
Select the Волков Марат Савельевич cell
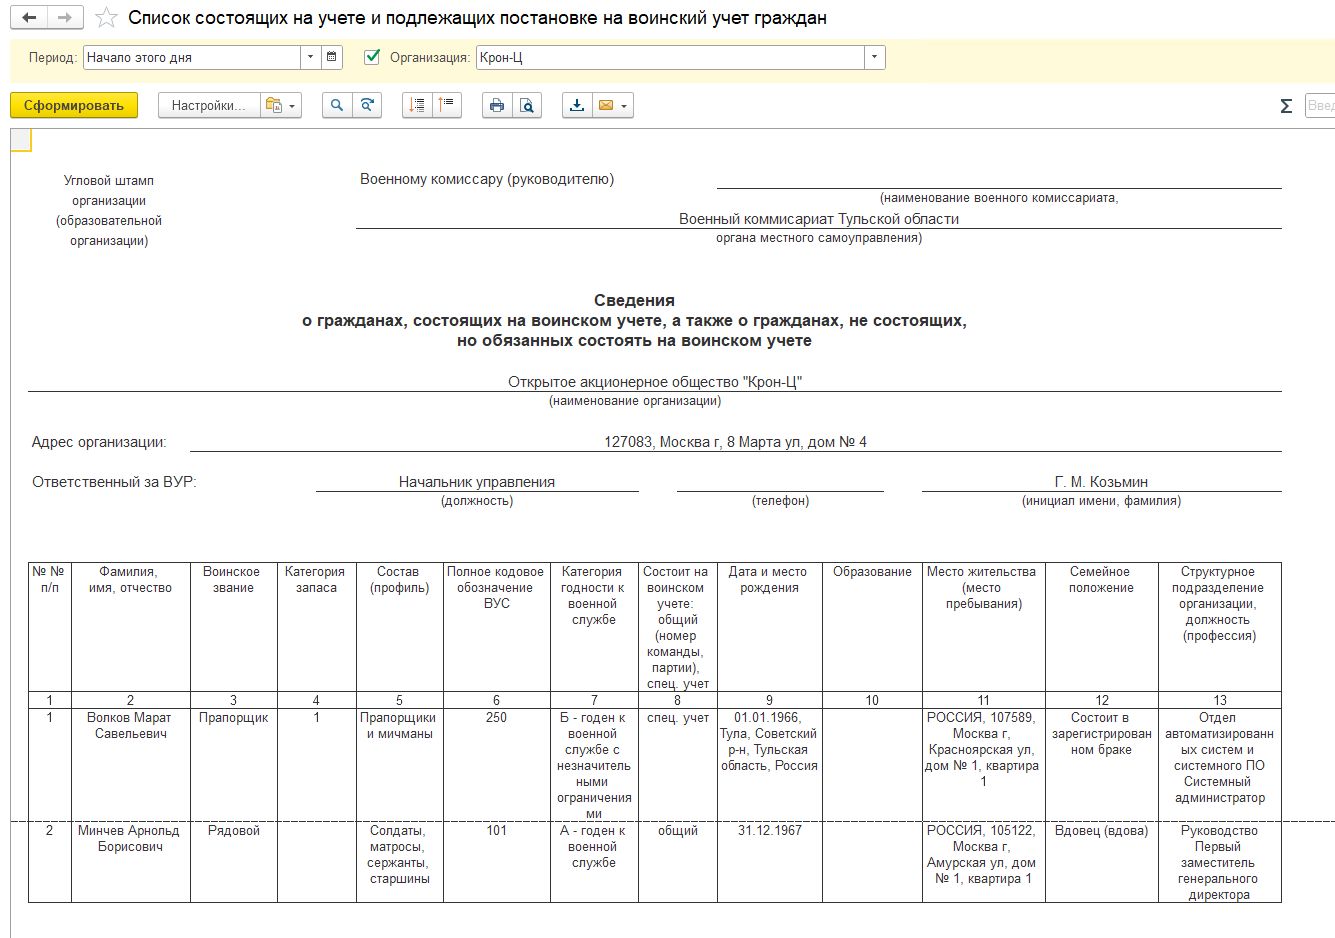coord(131,765)
